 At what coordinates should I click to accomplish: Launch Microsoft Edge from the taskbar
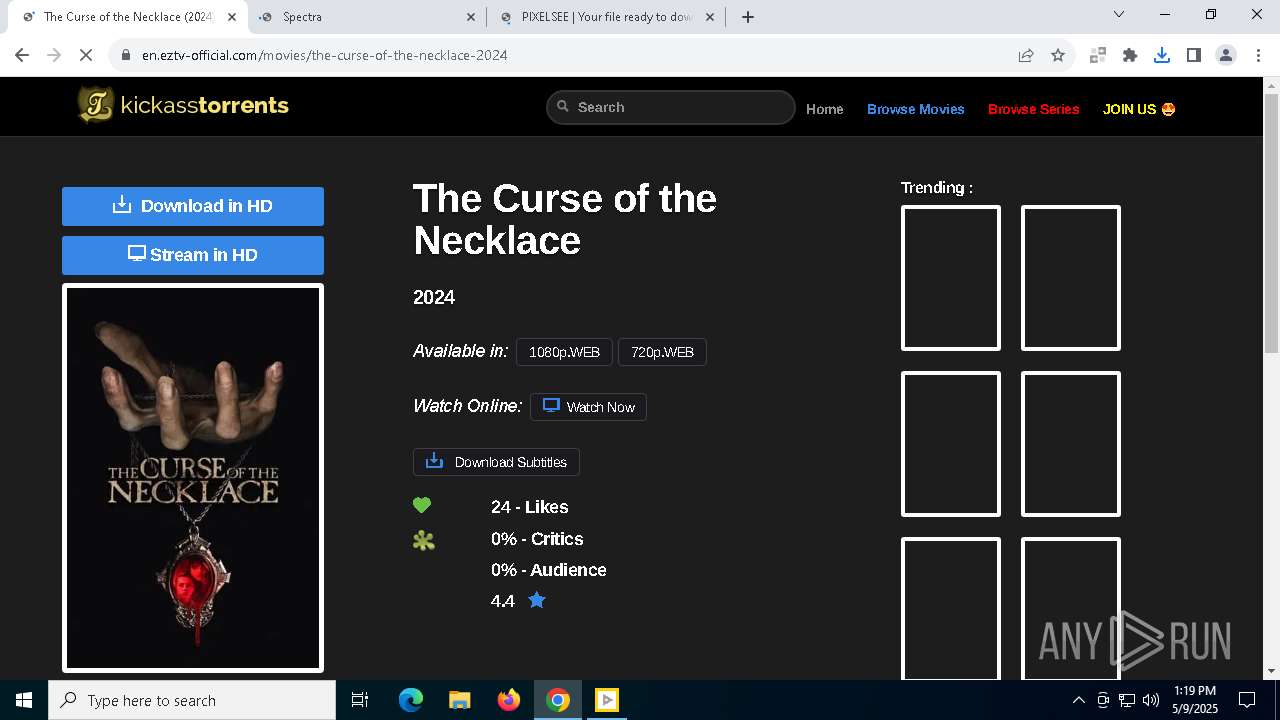[411, 700]
